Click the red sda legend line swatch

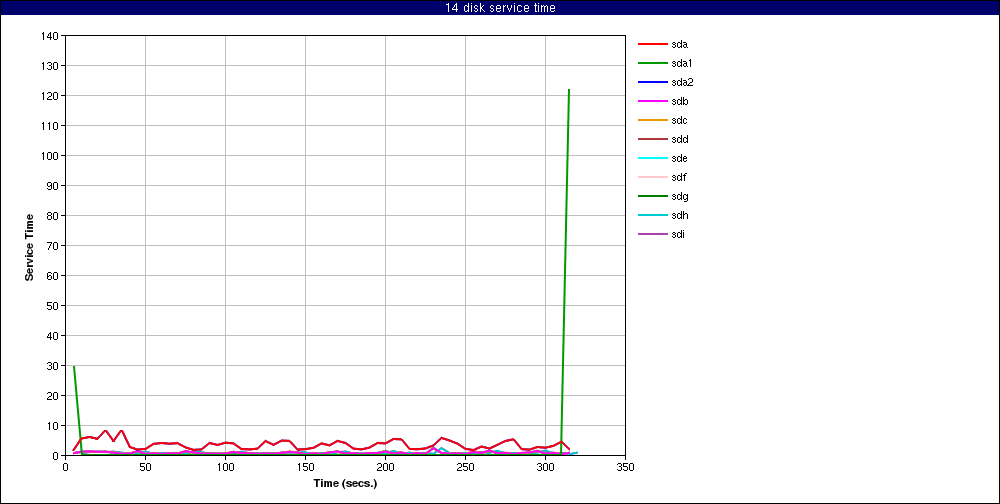[x=652, y=45]
